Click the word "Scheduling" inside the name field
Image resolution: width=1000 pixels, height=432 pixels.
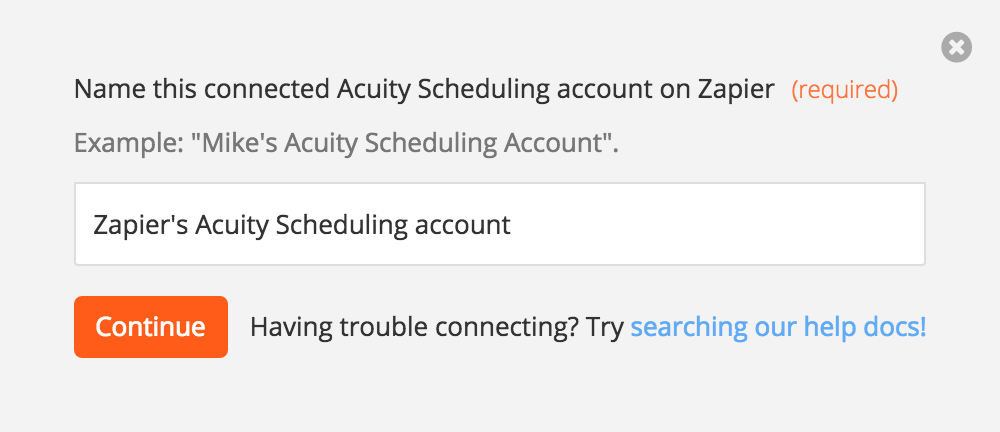(342, 225)
